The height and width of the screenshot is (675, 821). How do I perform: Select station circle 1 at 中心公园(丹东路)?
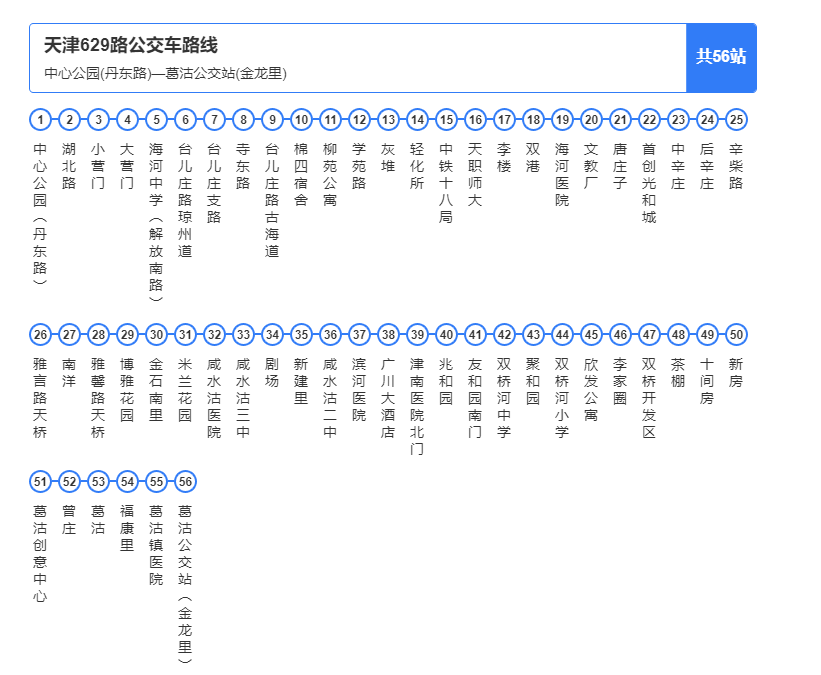39,121
